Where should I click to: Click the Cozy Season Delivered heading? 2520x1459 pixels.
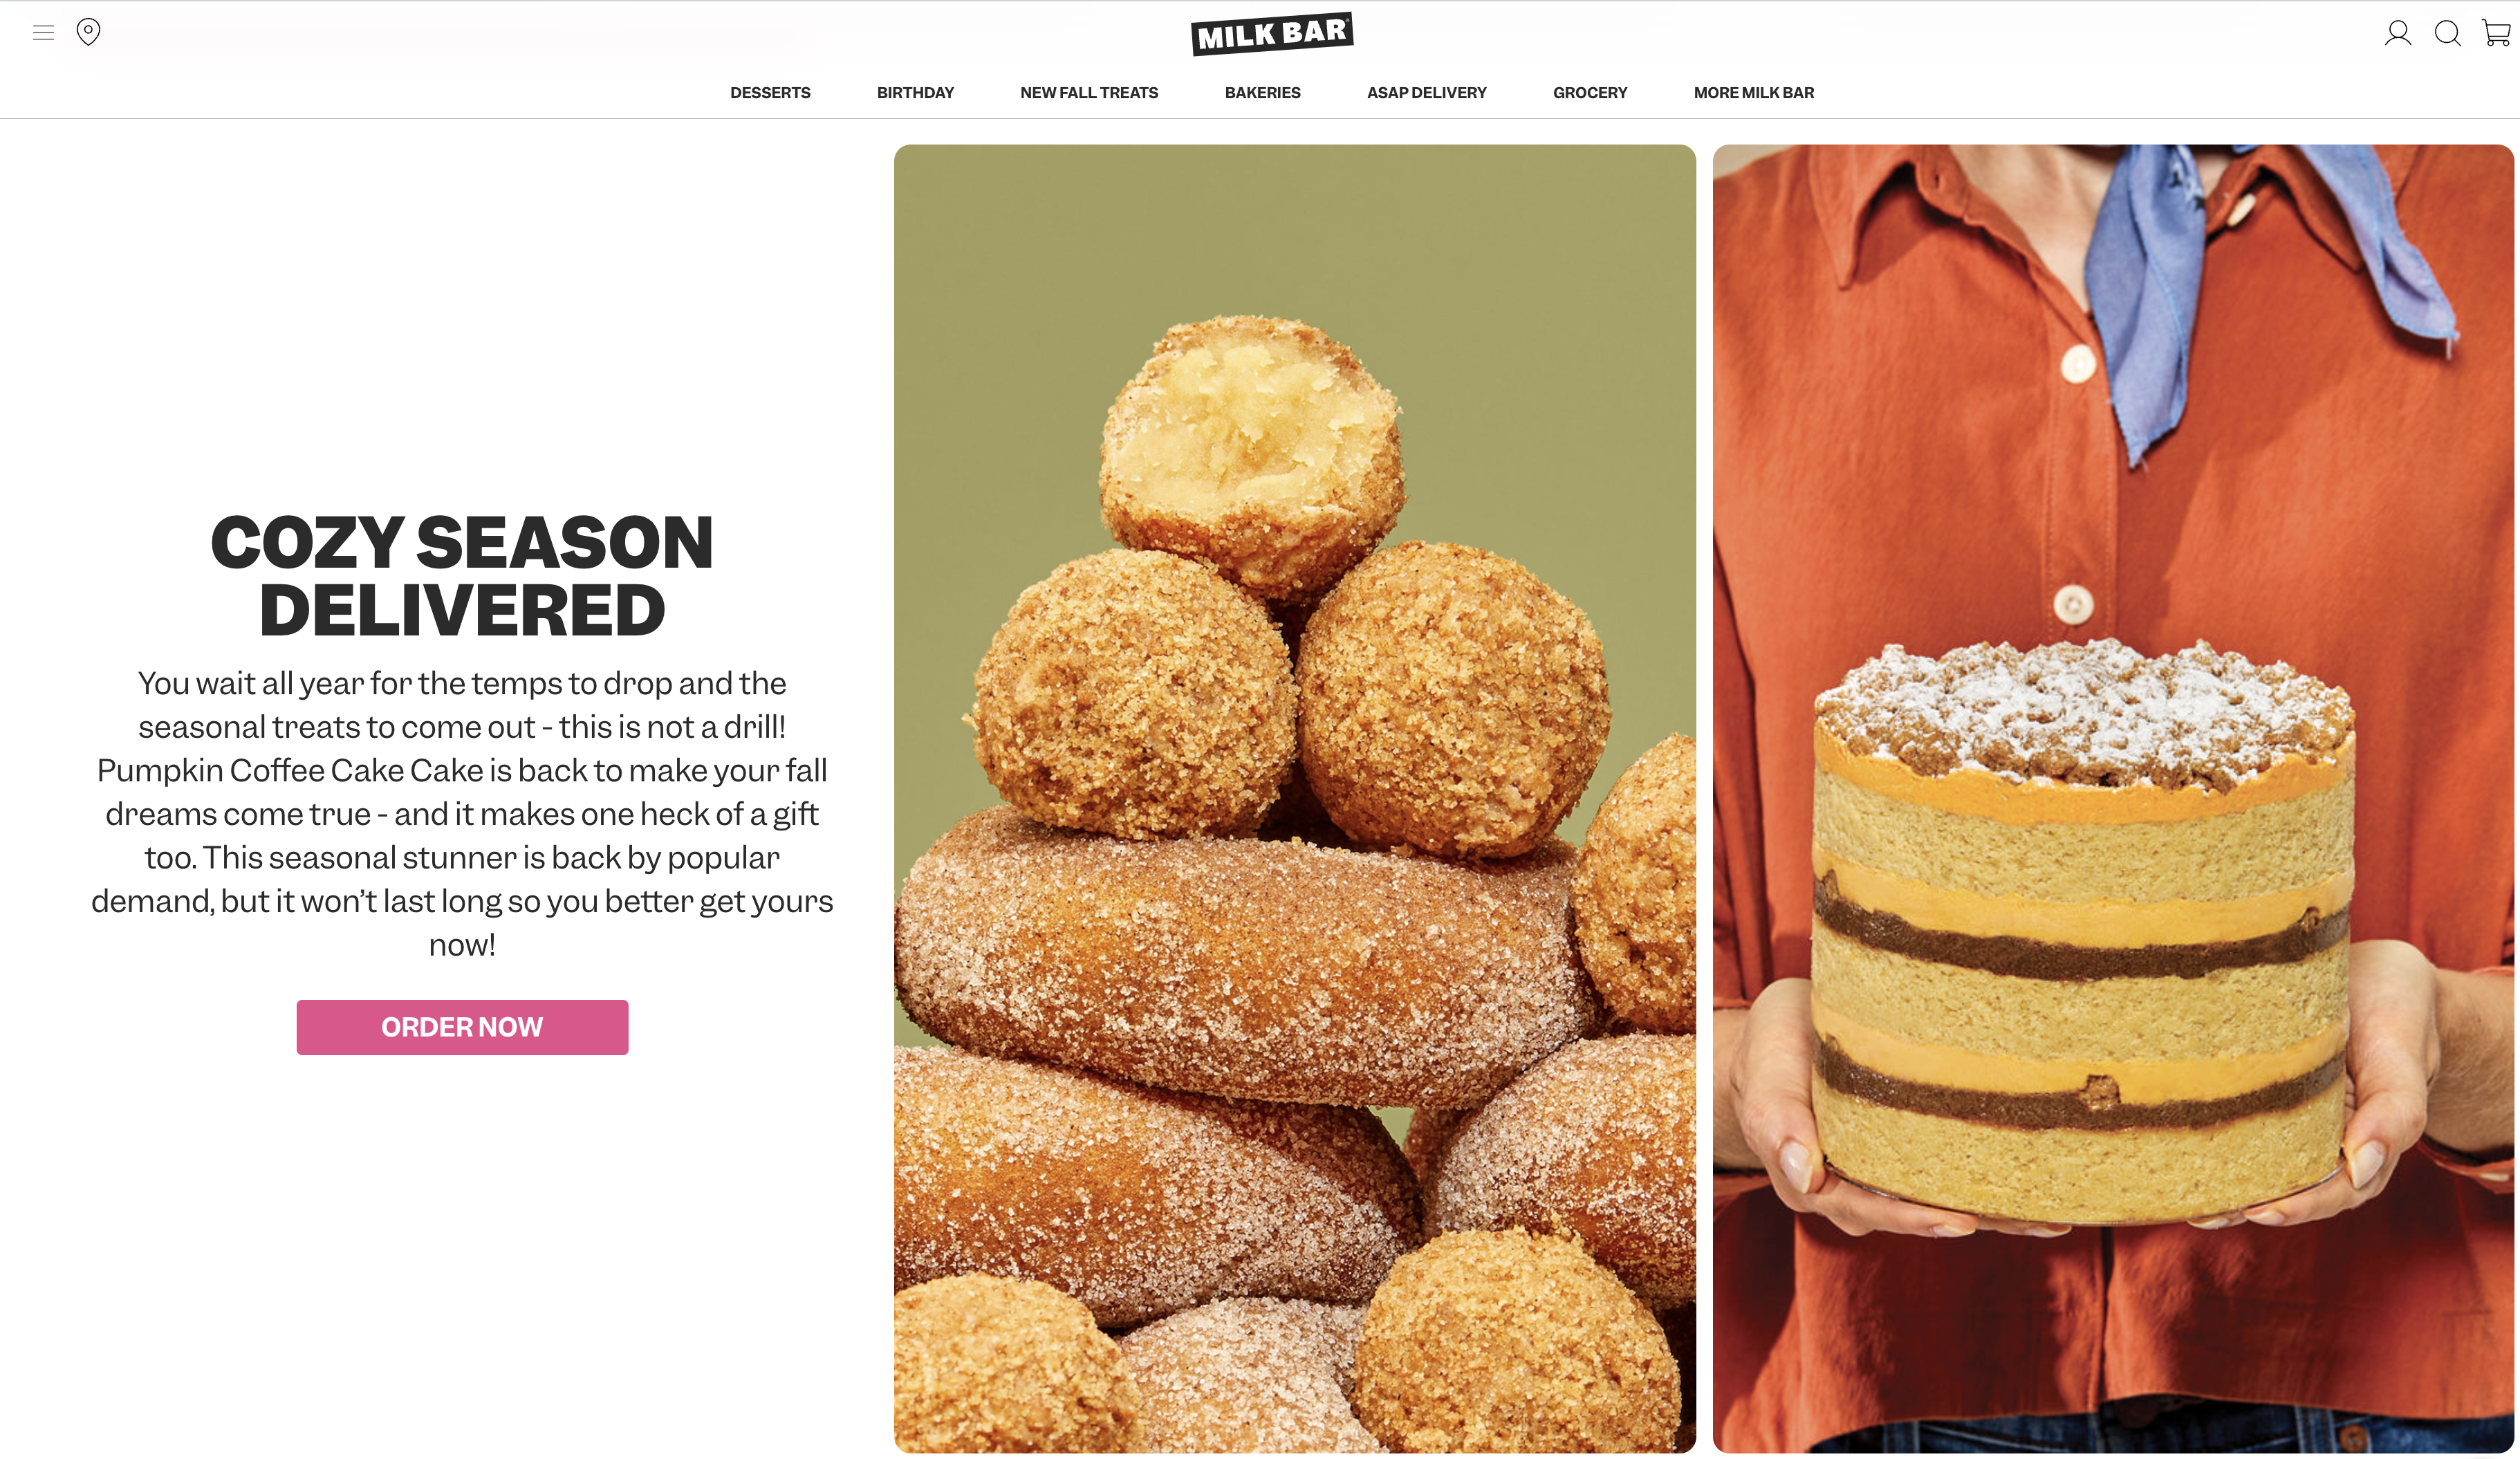[x=462, y=575]
